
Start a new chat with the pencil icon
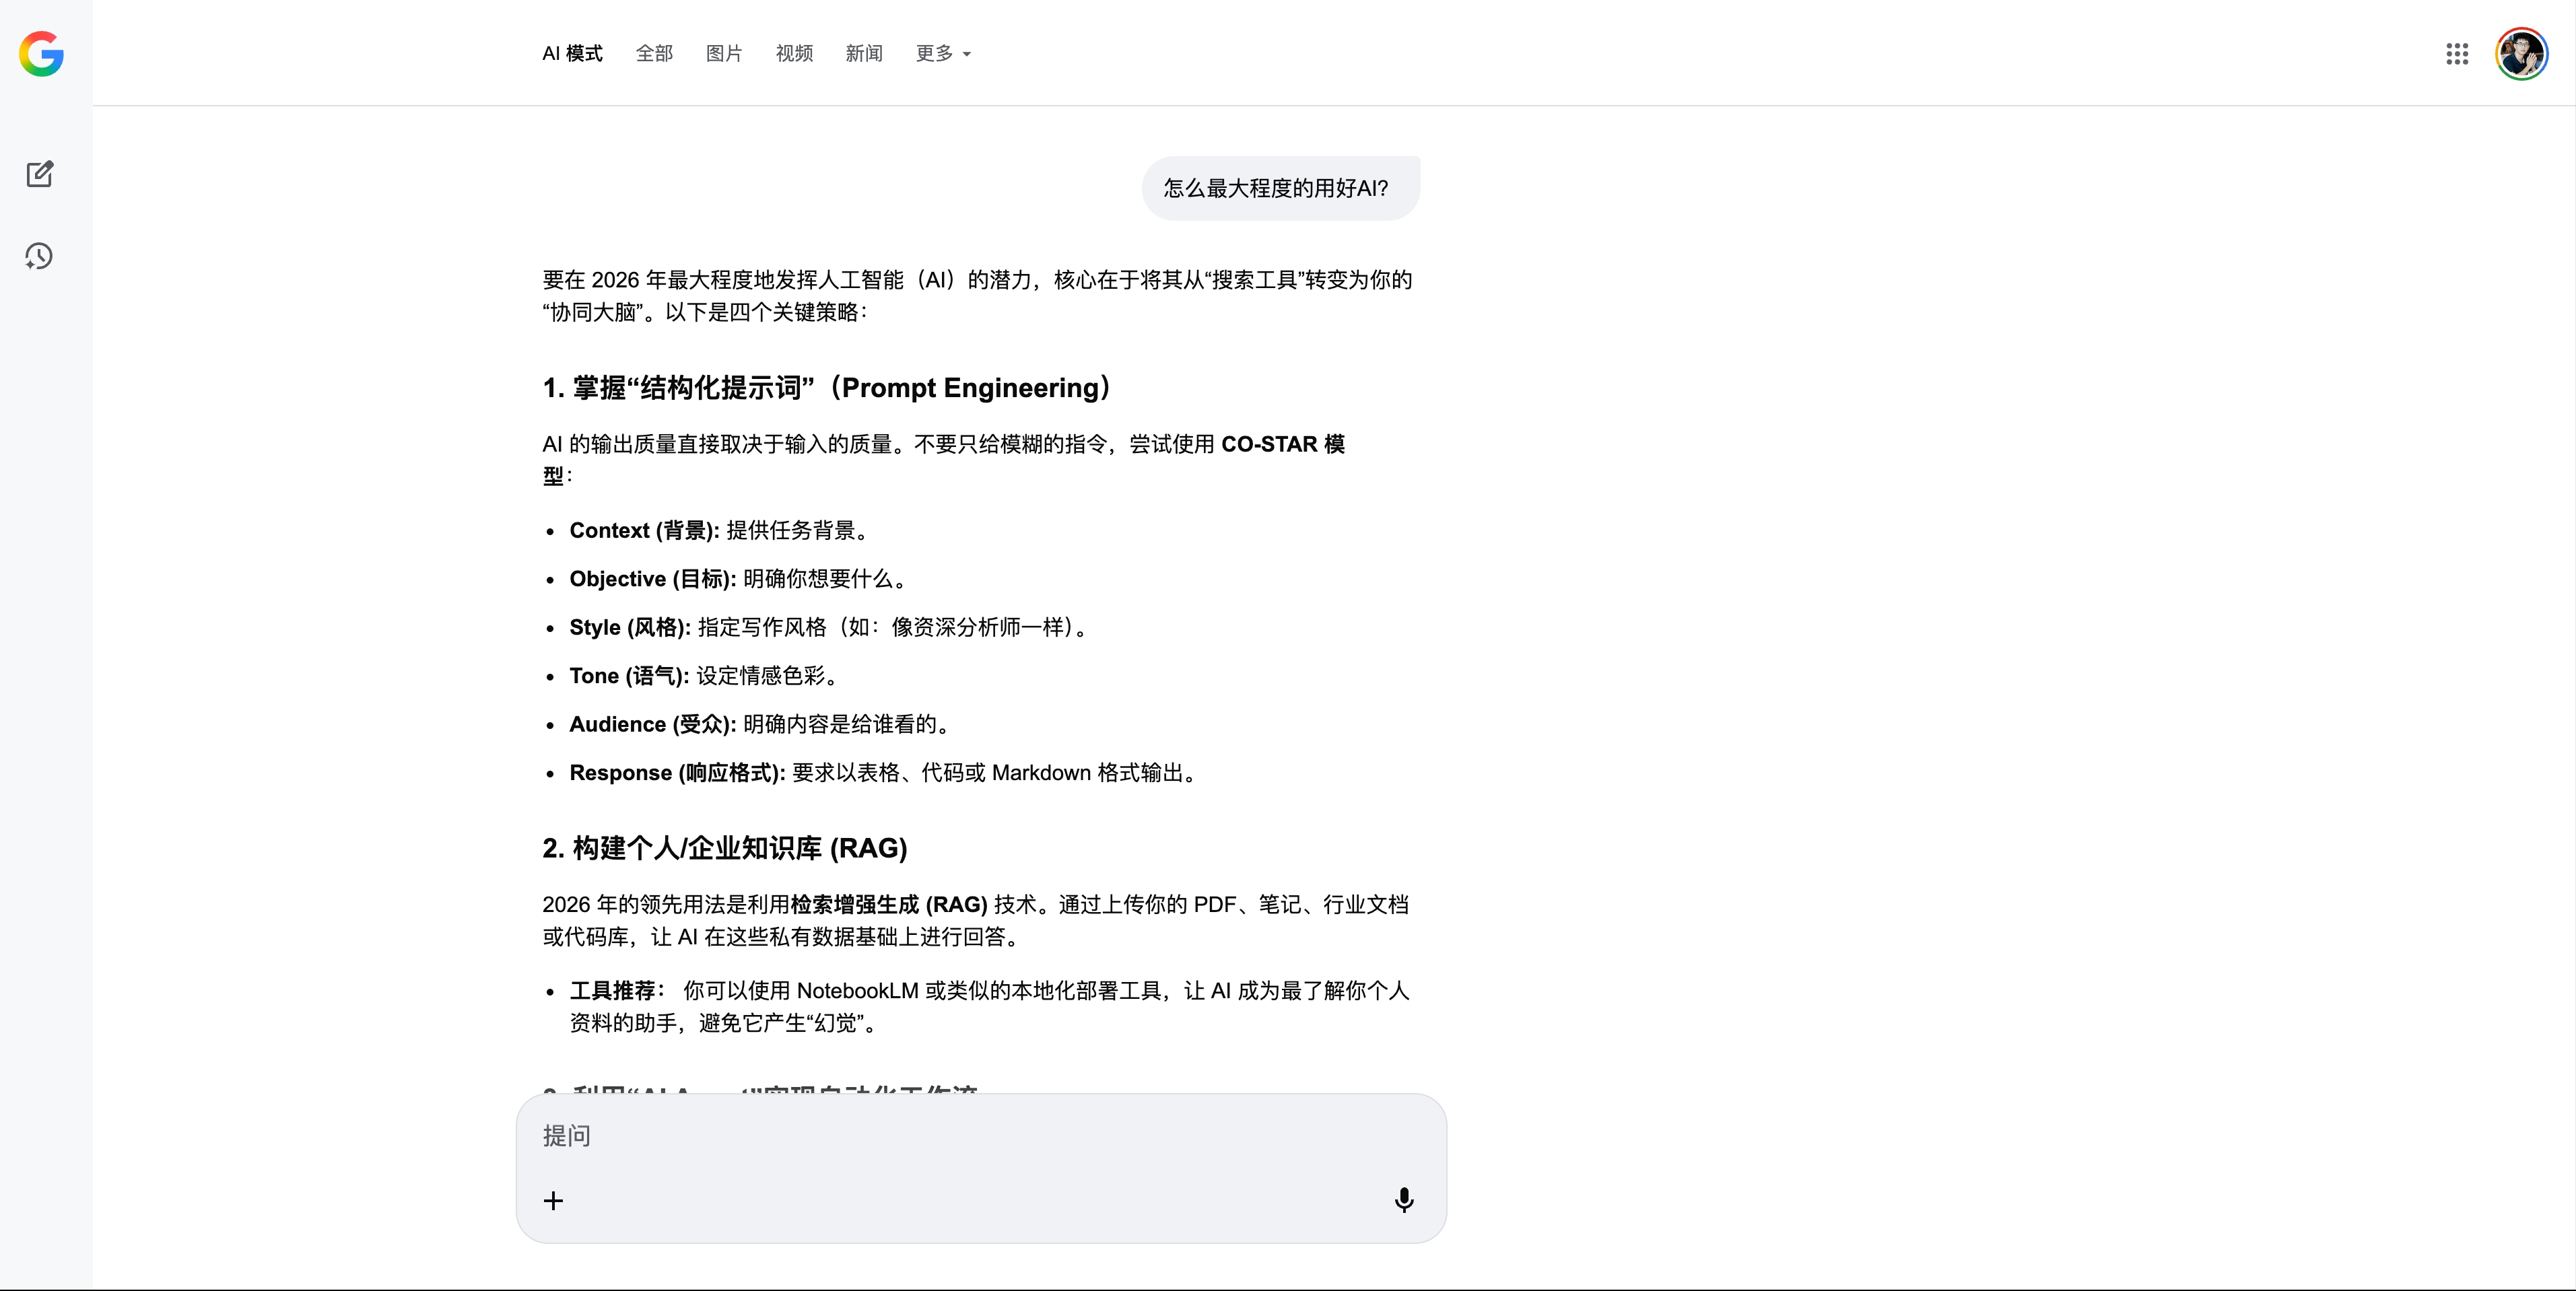(40, 174)
